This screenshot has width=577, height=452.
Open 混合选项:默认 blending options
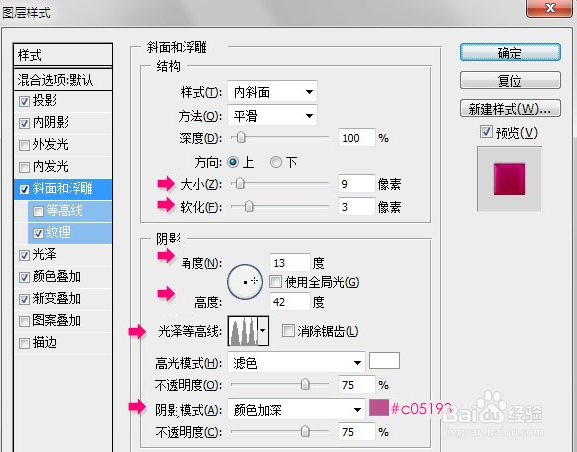(x=63, y=80)
